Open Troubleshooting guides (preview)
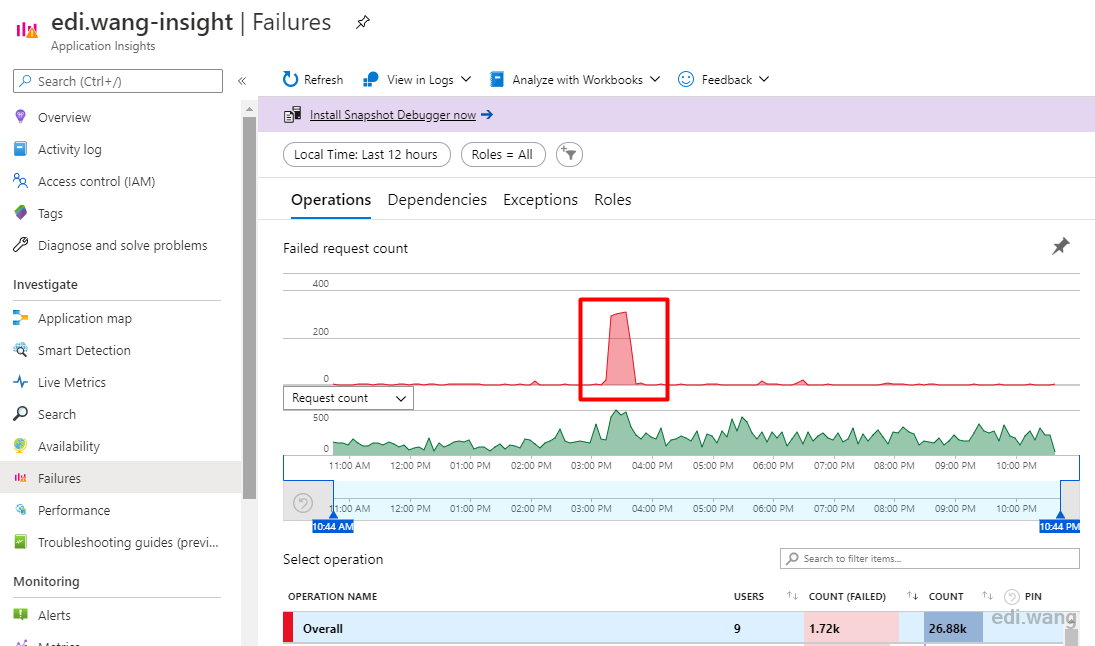1095x646 pixels. 128,543
